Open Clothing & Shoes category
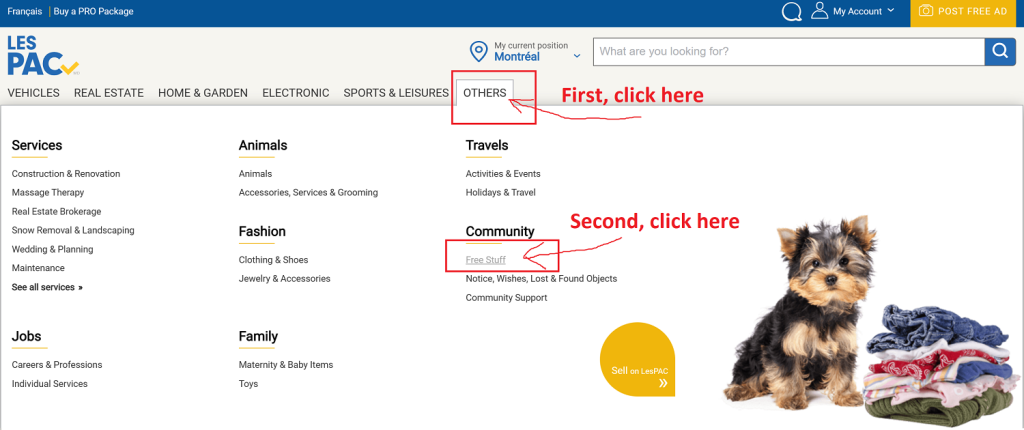Screen dimensions: 1024x430 tap(273, 260)
